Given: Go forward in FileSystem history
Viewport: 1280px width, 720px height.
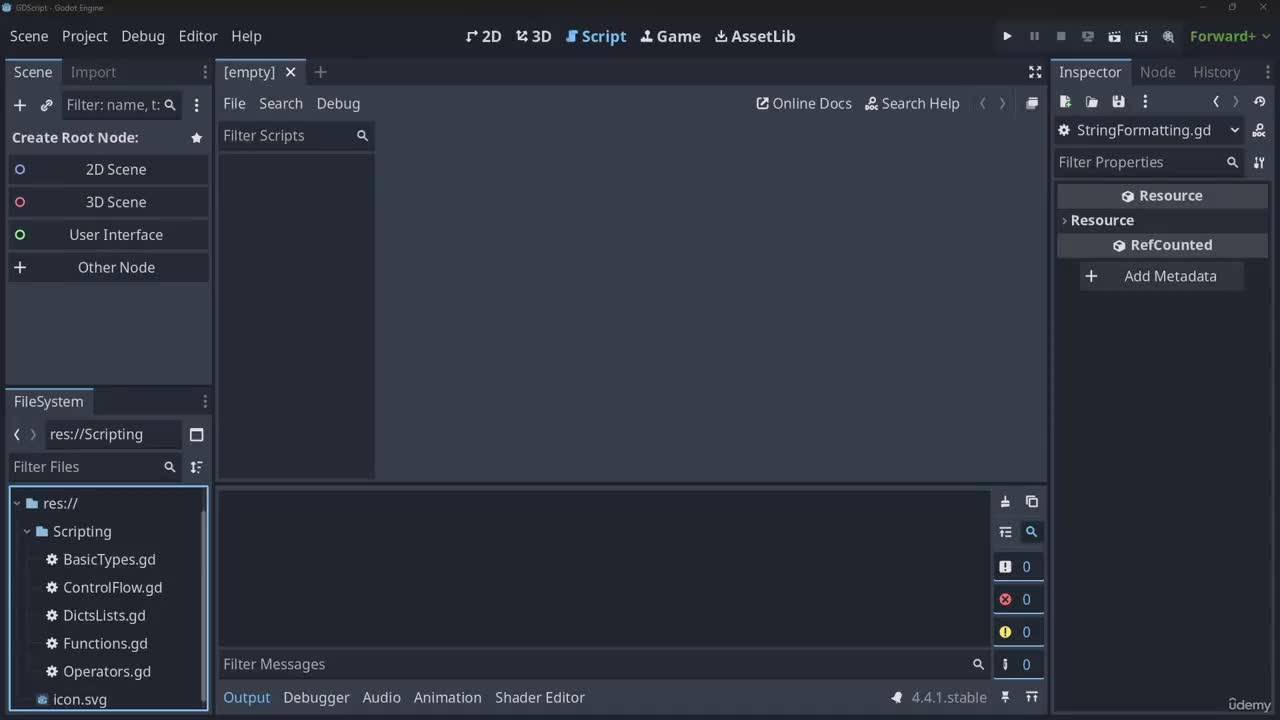Looking at the screenshot, I should (33, 434).
